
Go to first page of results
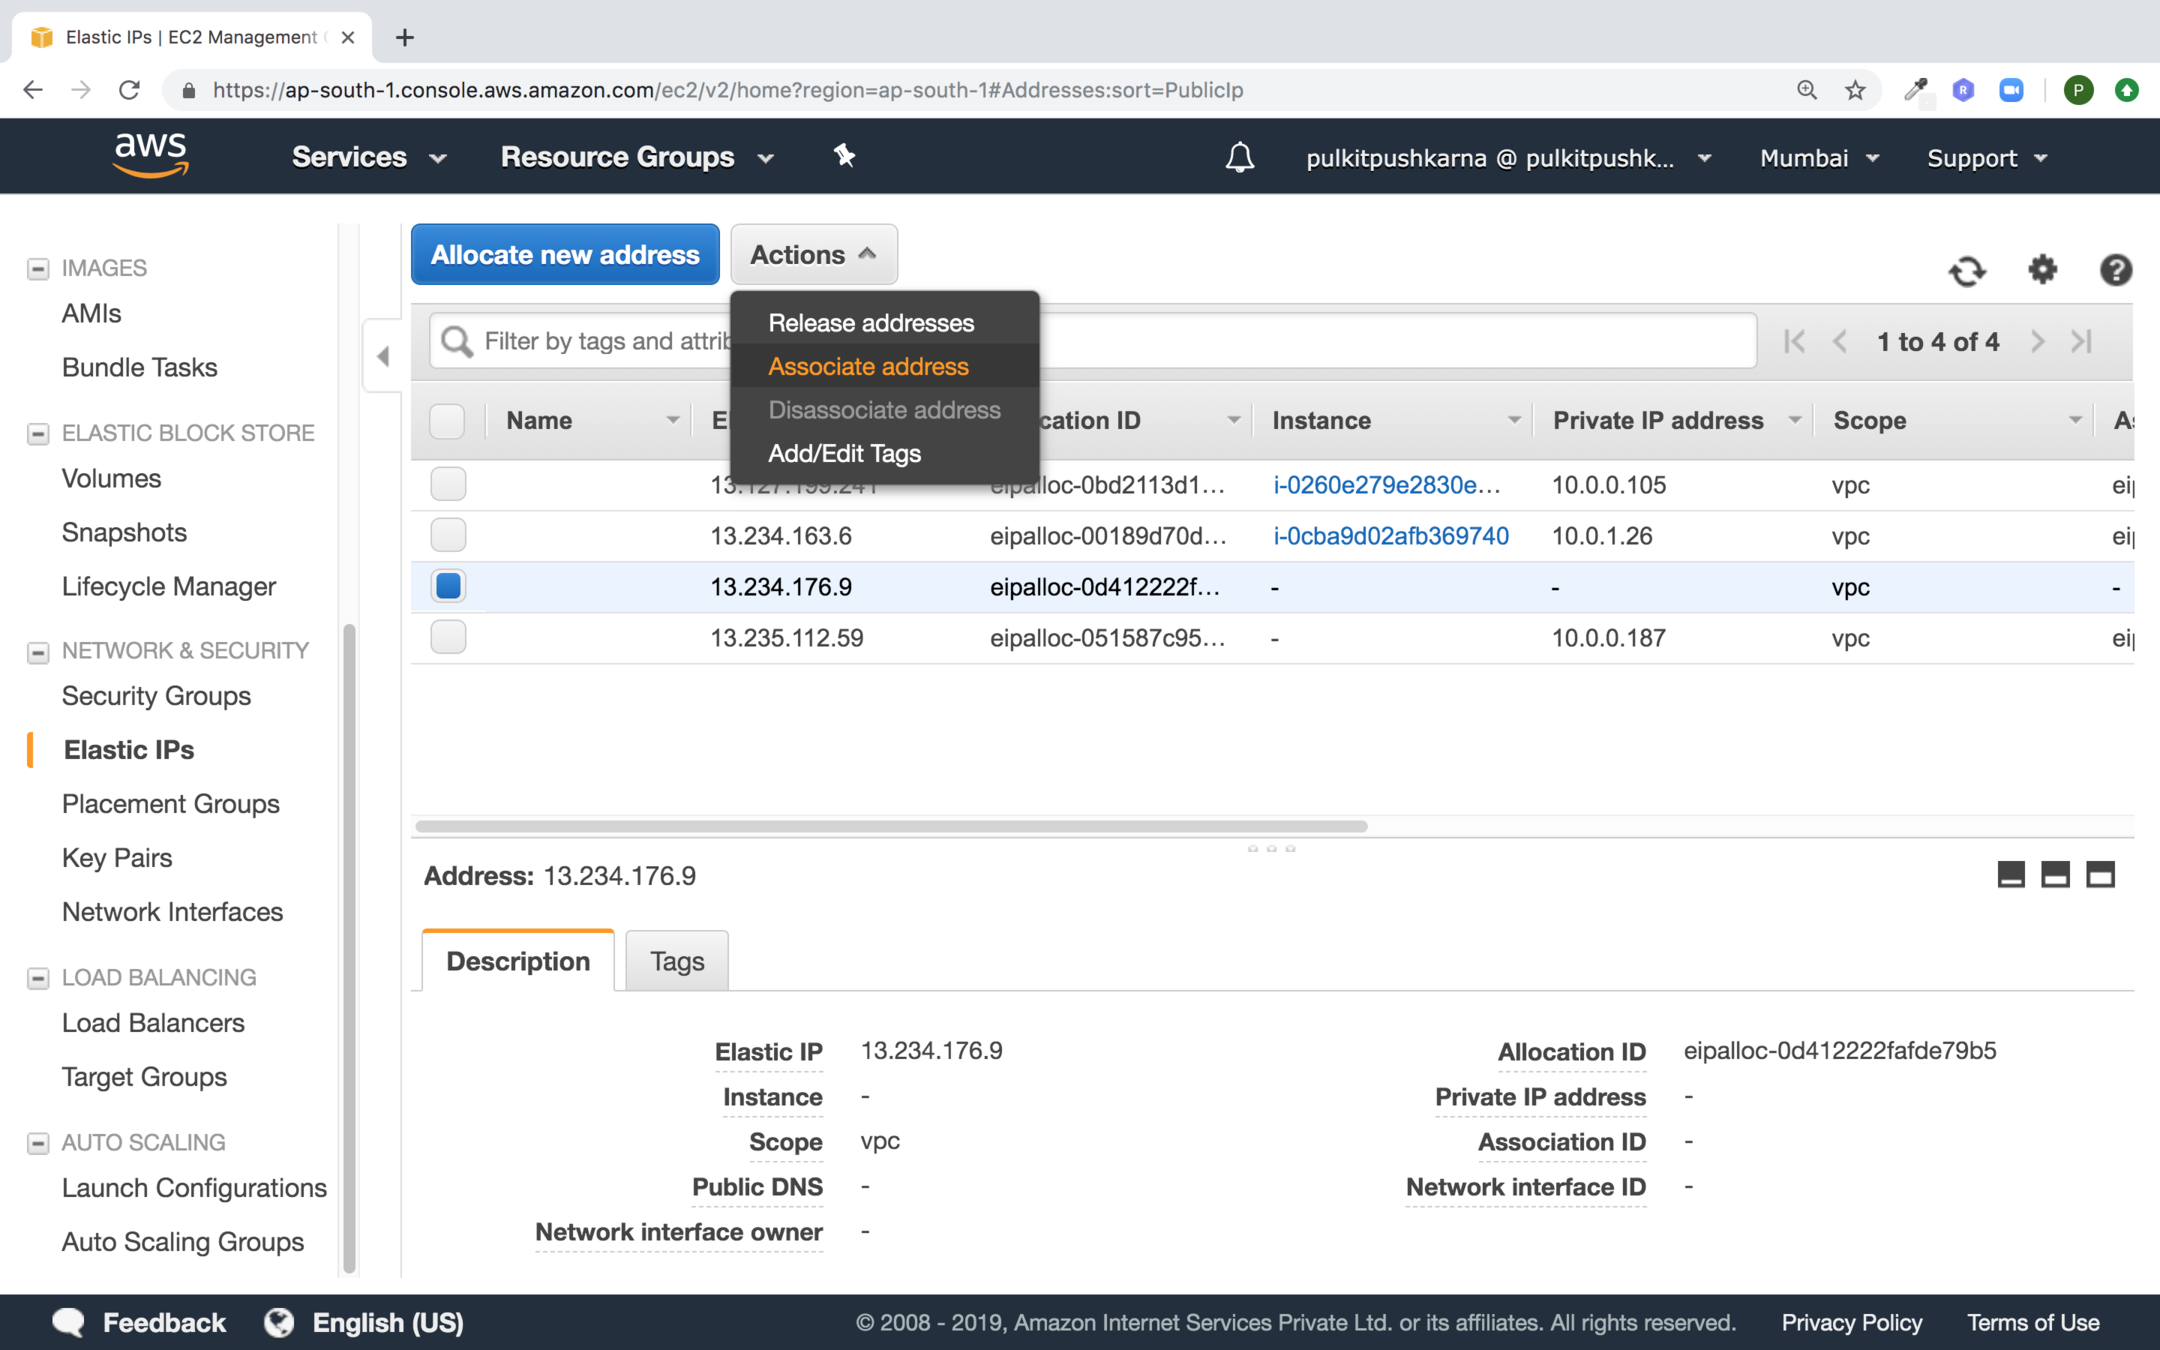pos(1794,342)
